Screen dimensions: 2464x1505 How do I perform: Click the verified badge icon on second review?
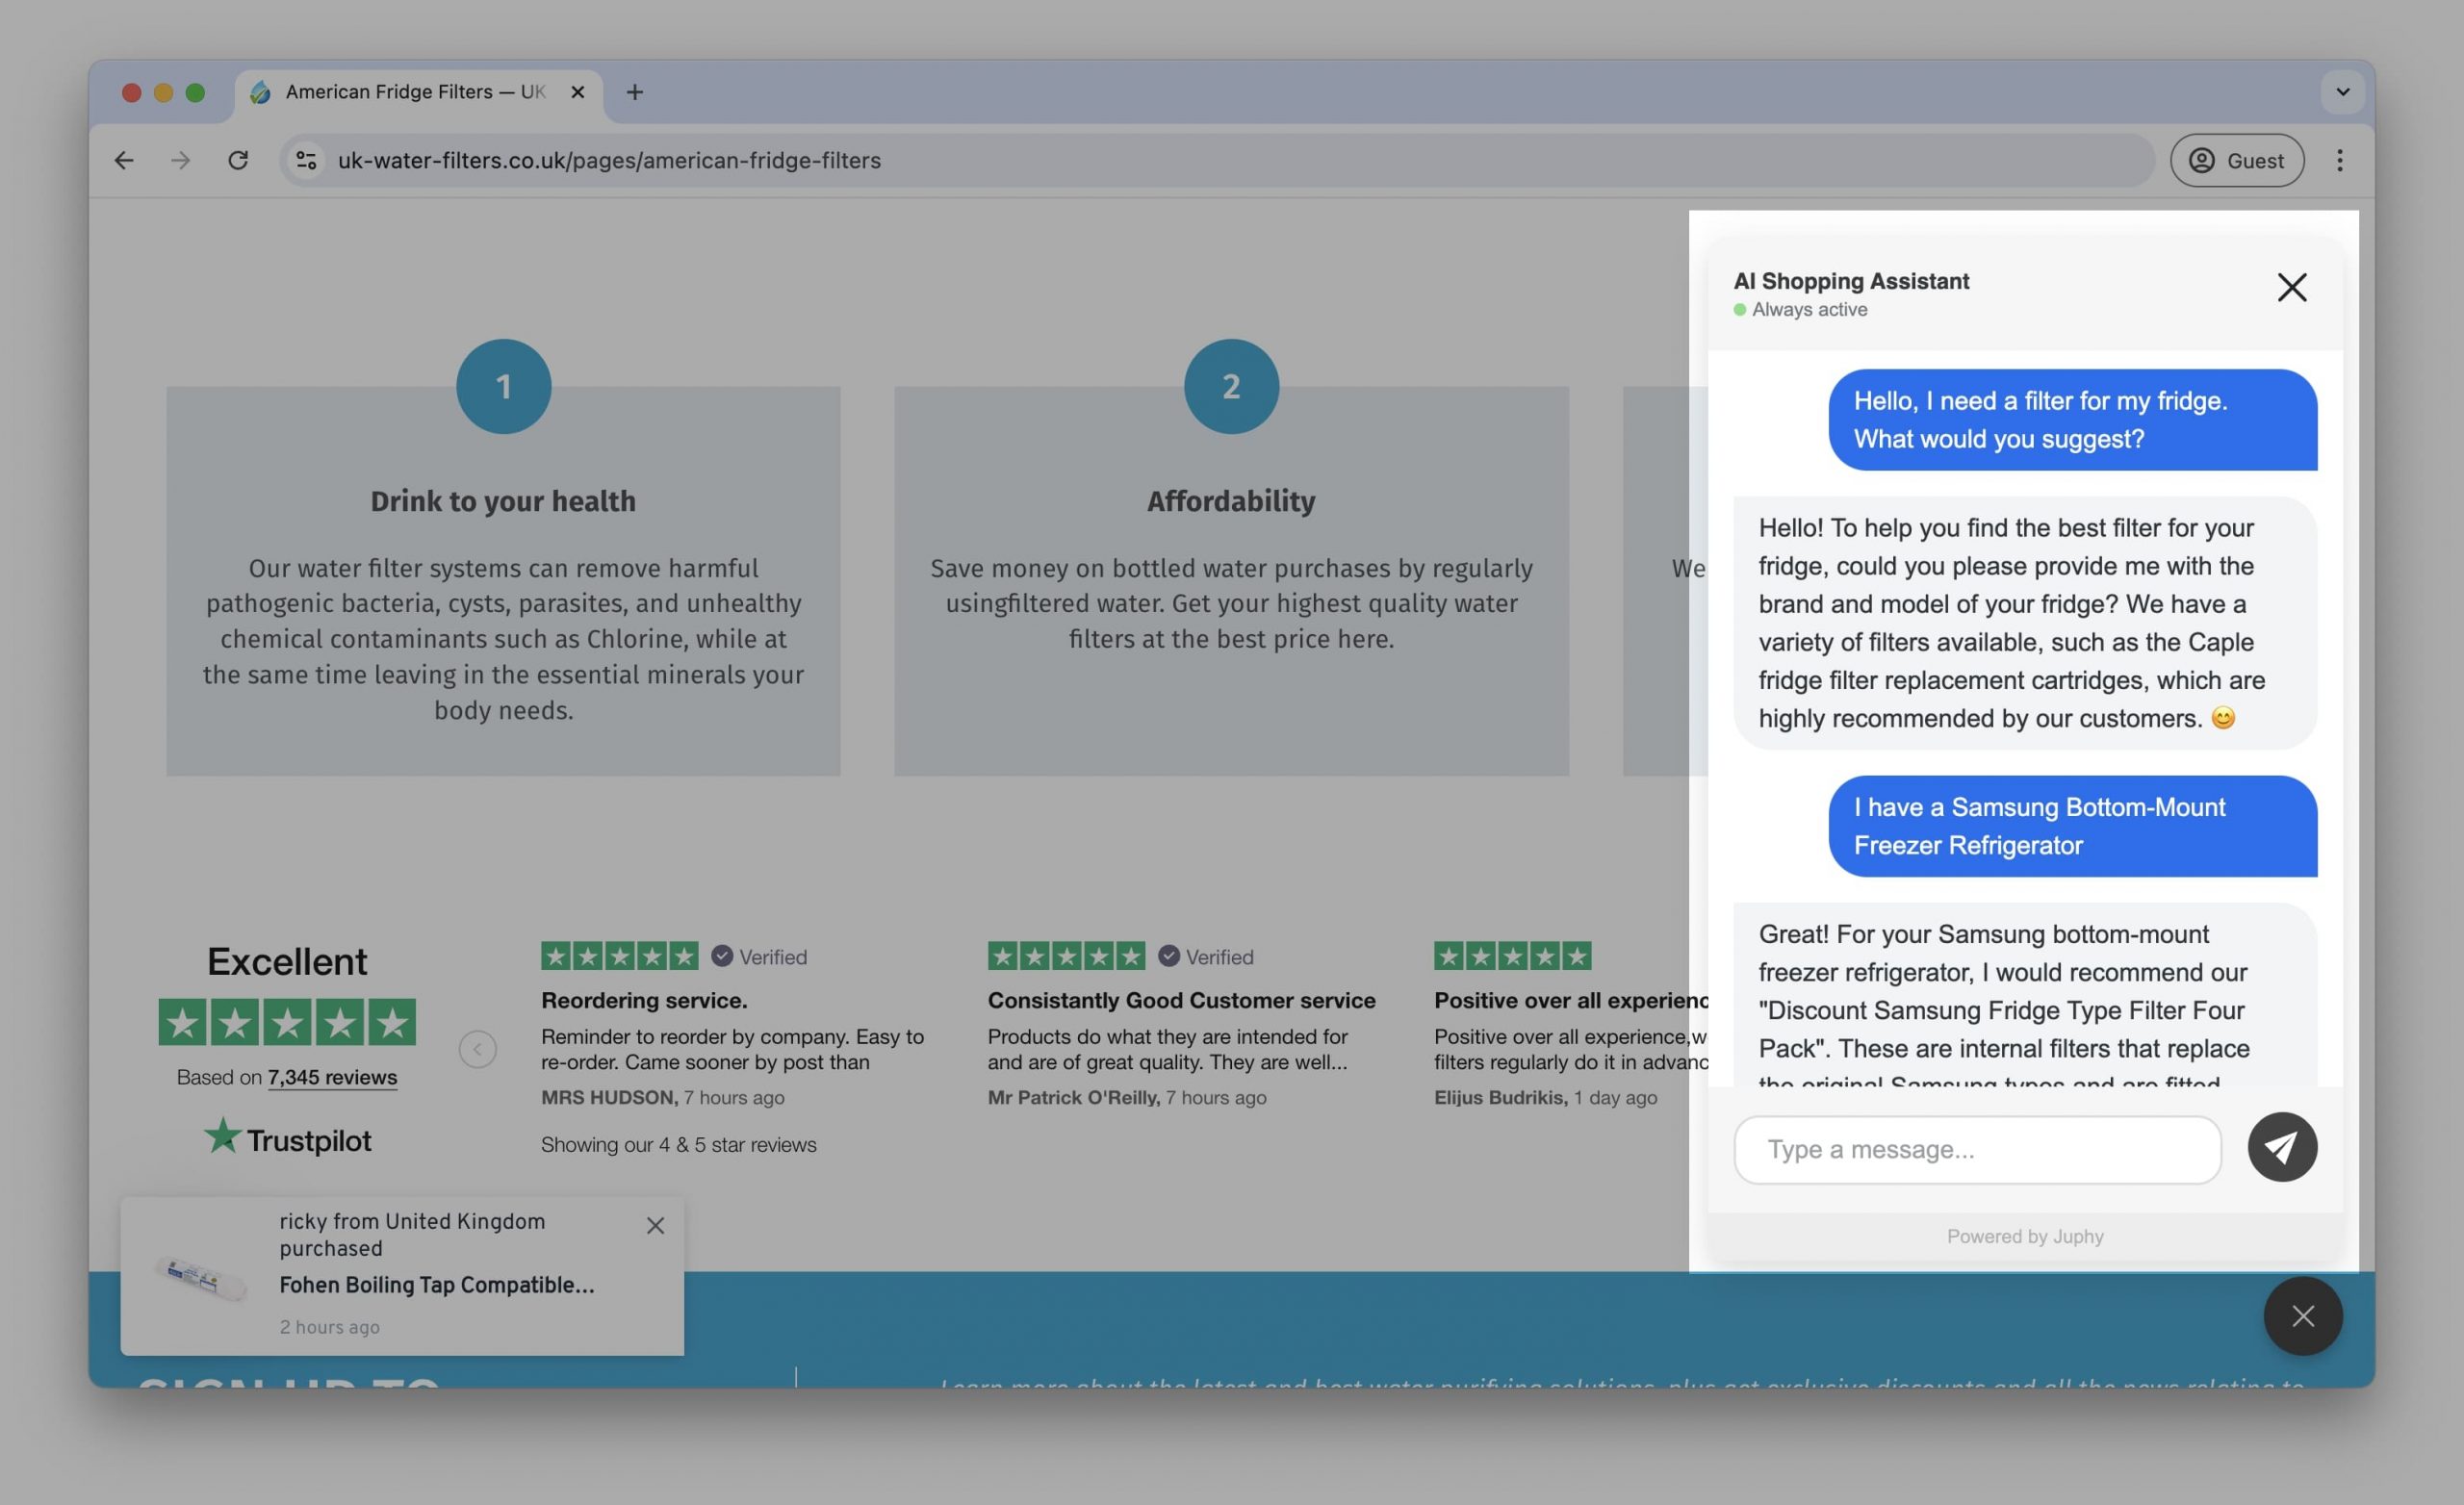[1168, 956]
